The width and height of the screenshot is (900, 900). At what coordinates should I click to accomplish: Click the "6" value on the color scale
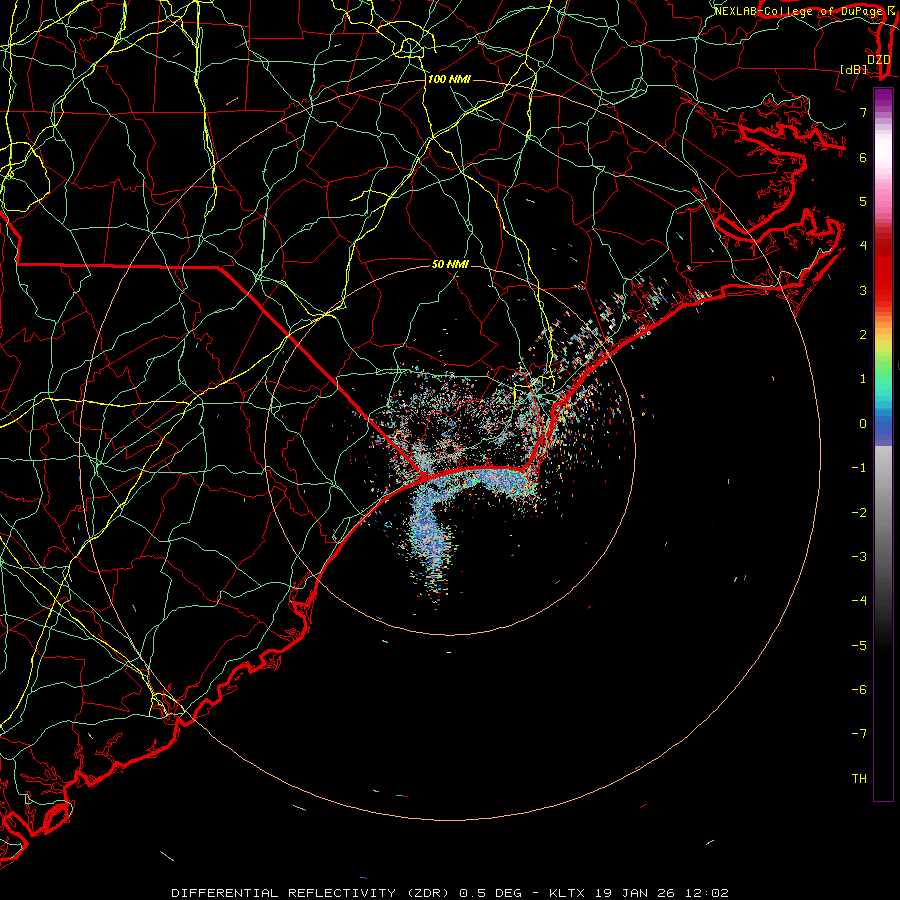pos(863,157)
